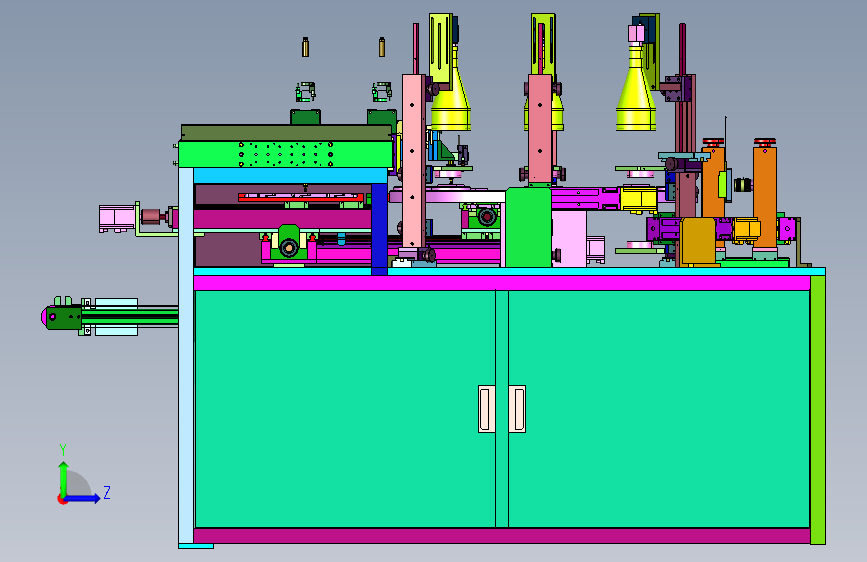Select the dark blue vertical post

[379, 229]
